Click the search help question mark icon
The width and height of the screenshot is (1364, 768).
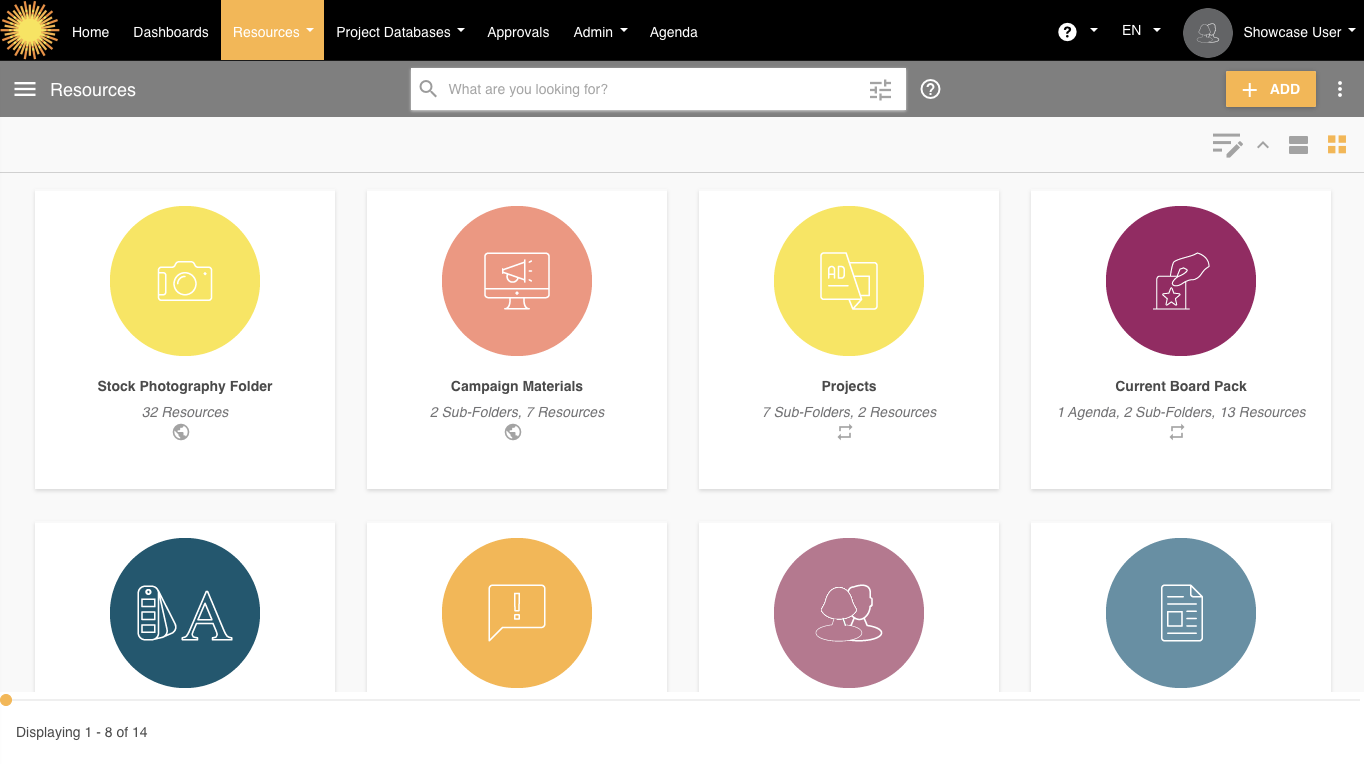click(x=930, y=89)
